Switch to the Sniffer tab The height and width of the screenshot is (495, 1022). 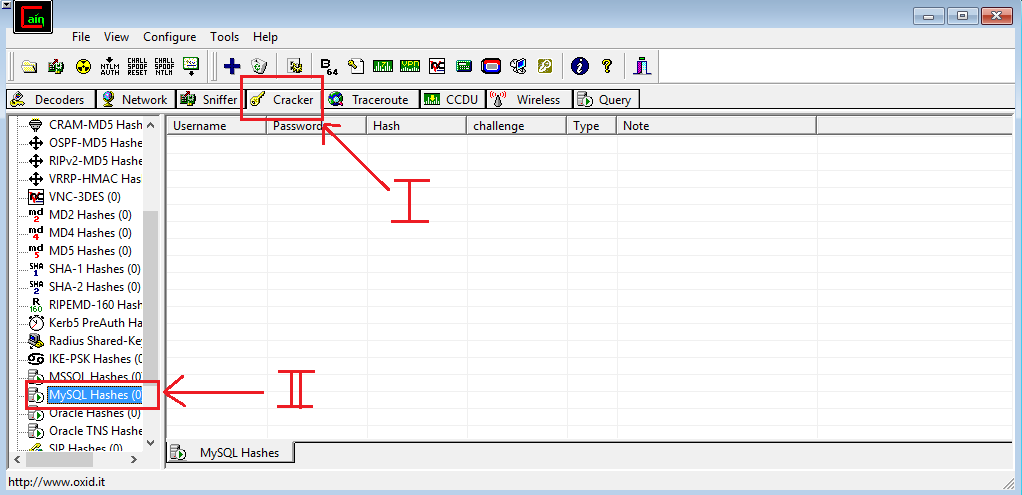tap(208, 99)
